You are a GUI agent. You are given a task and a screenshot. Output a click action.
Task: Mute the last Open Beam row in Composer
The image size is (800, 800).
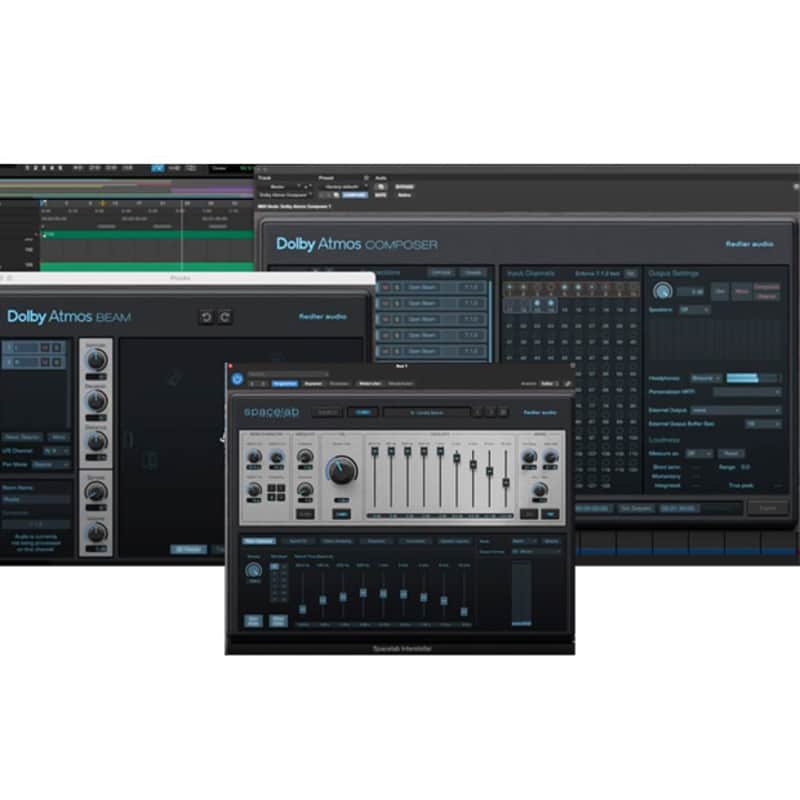385,352
